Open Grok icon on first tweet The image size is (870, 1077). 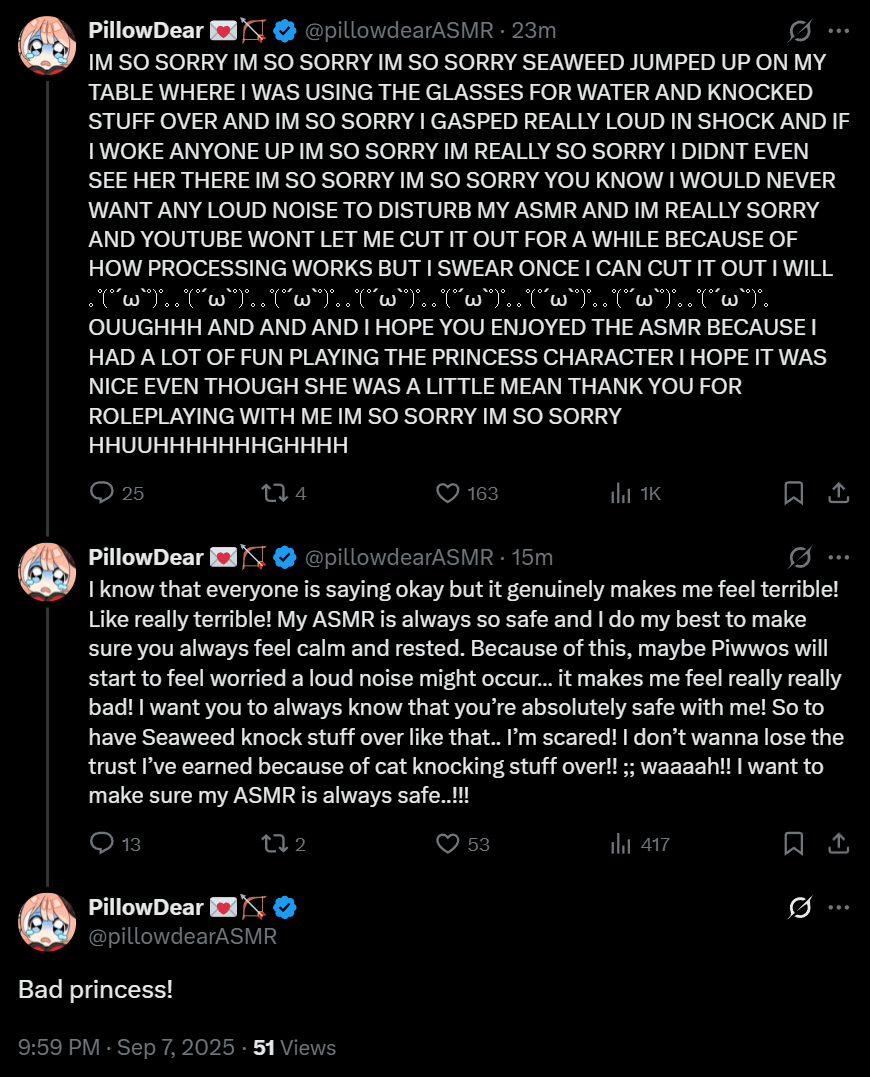tap(800, 31)
